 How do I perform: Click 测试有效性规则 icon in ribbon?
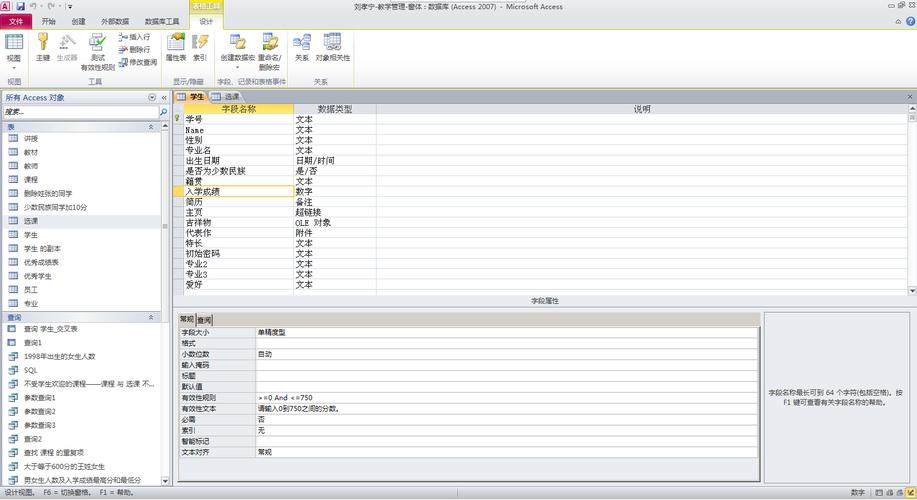tap(97, 48)
